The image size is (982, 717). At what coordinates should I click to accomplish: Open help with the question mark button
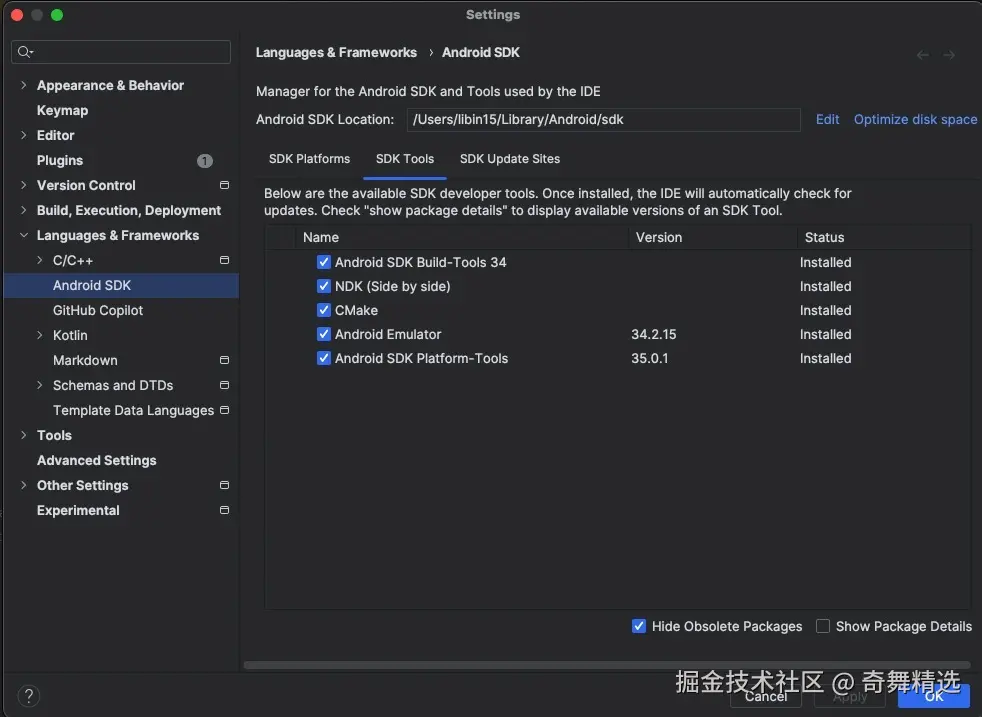coord(29,696)
